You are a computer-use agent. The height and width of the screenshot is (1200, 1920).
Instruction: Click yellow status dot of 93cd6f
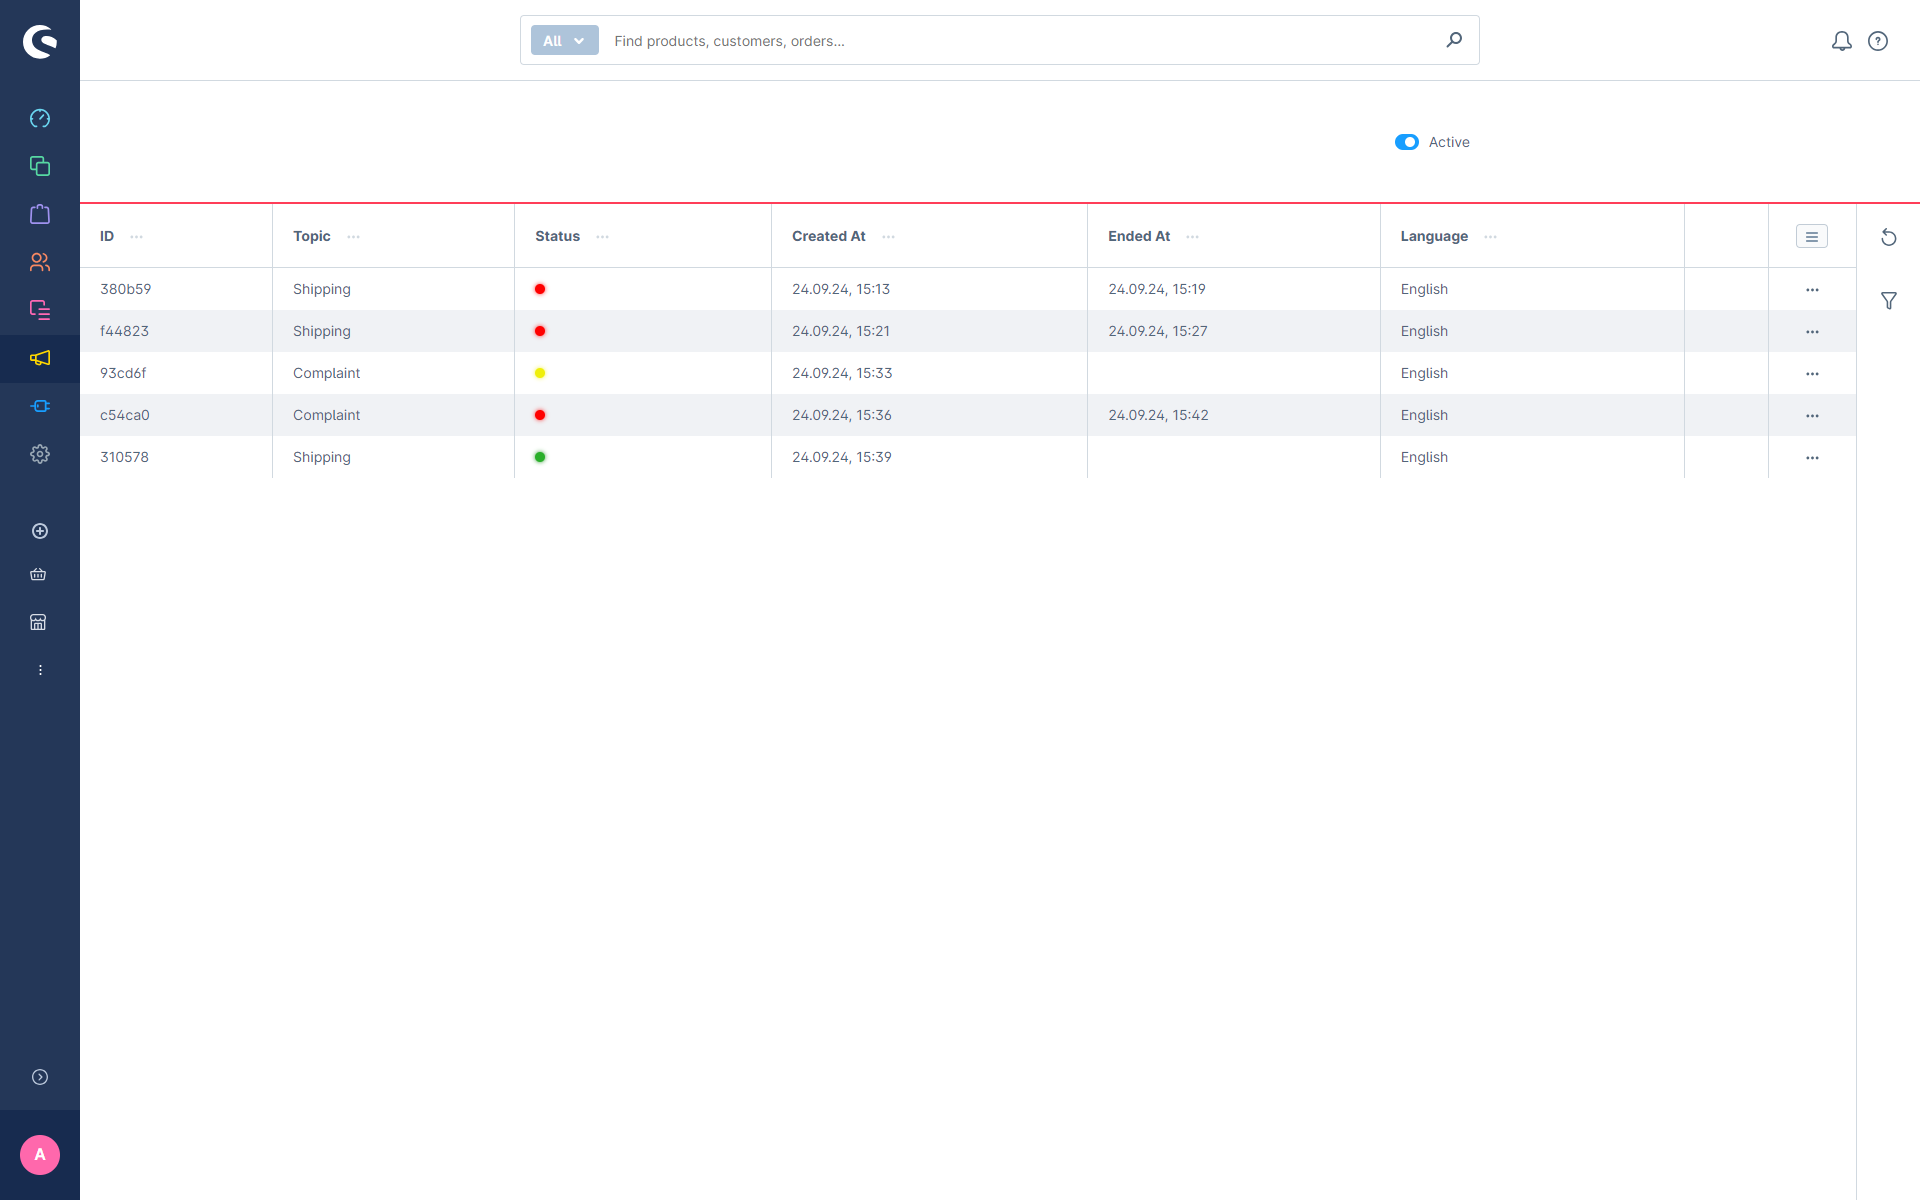pyautogui.click(x=540, y=373)
